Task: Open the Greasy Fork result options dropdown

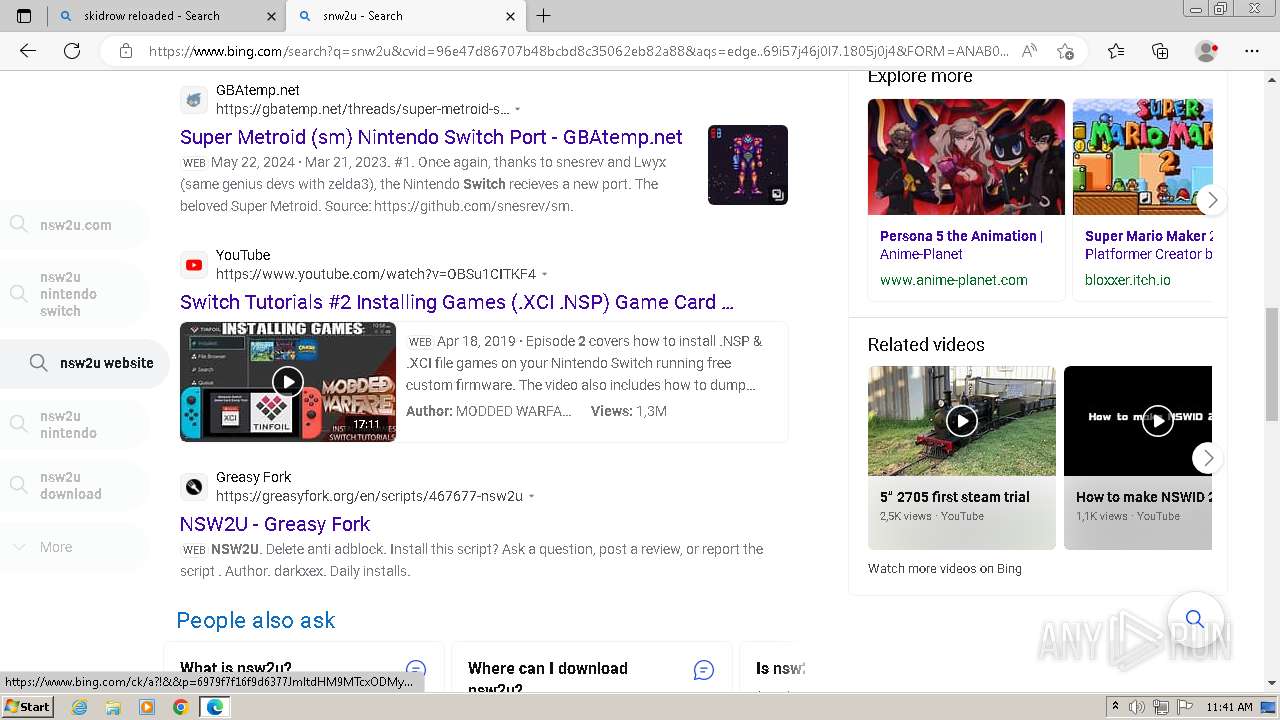Action: pyautogui.click(x=531, y=496)
